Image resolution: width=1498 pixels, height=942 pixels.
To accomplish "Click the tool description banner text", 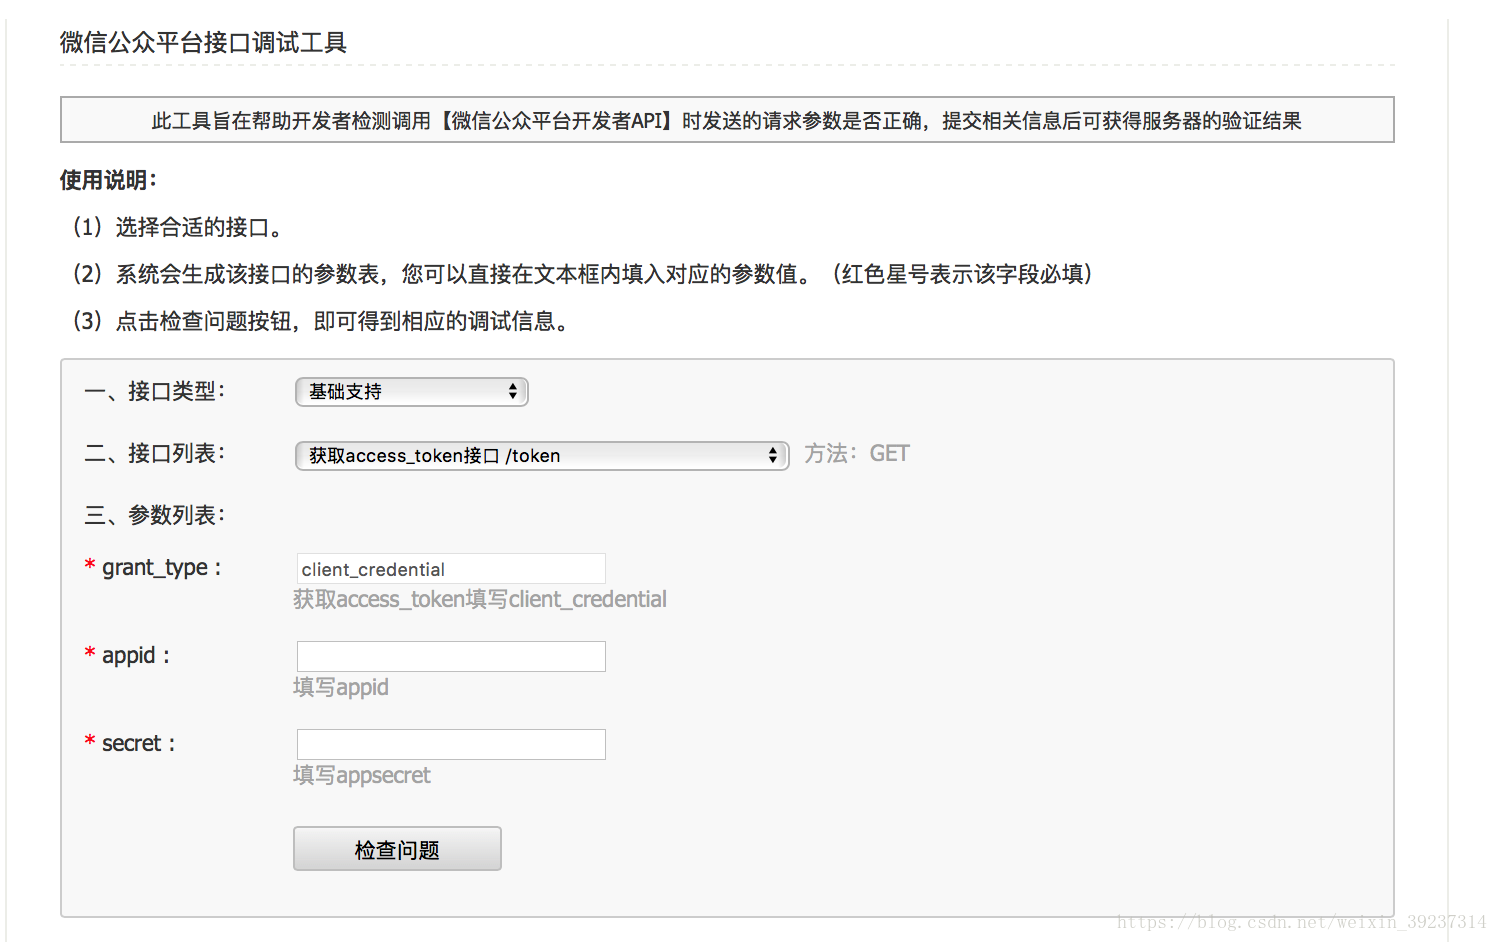I will [727, 121].
